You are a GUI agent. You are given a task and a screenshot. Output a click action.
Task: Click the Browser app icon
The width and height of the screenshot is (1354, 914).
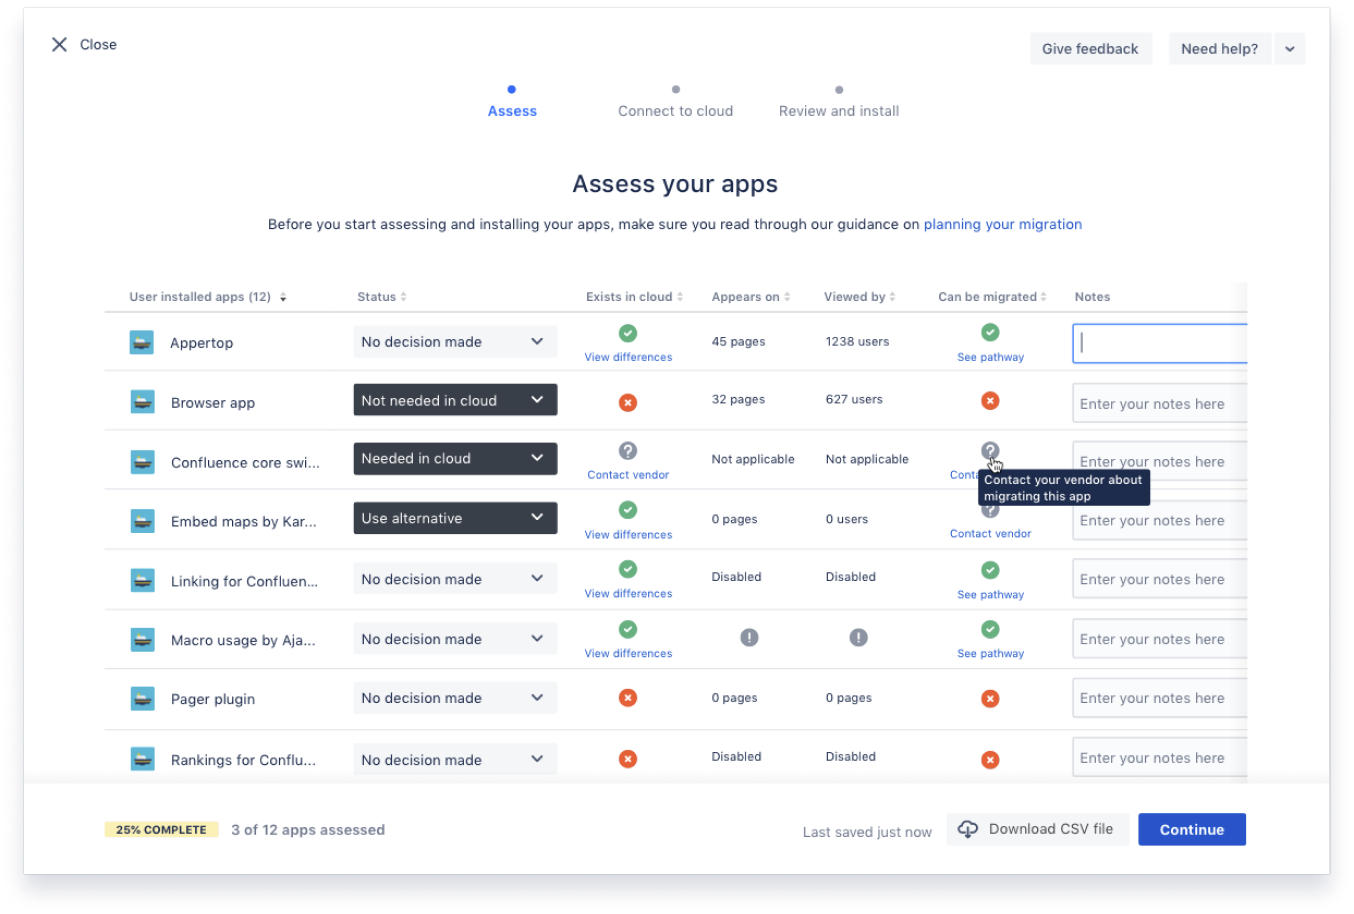tap(143, 402)
